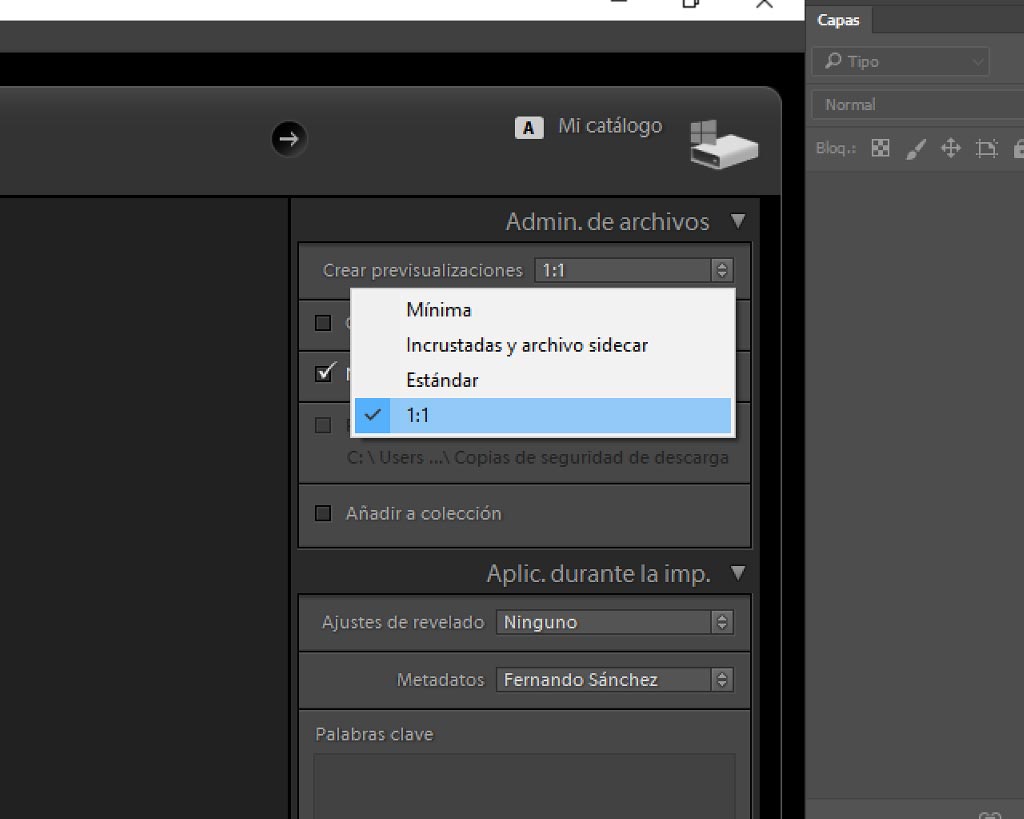Close the window with the X button

coord(764,3)
